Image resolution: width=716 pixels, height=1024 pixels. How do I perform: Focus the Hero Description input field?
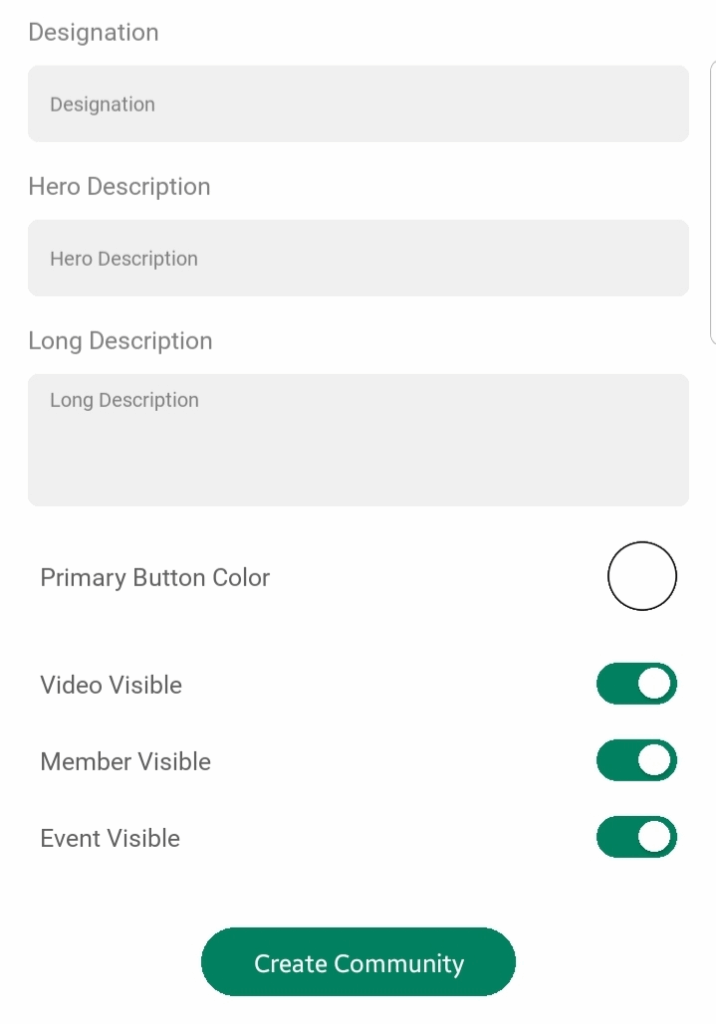[x=358, y=258]
